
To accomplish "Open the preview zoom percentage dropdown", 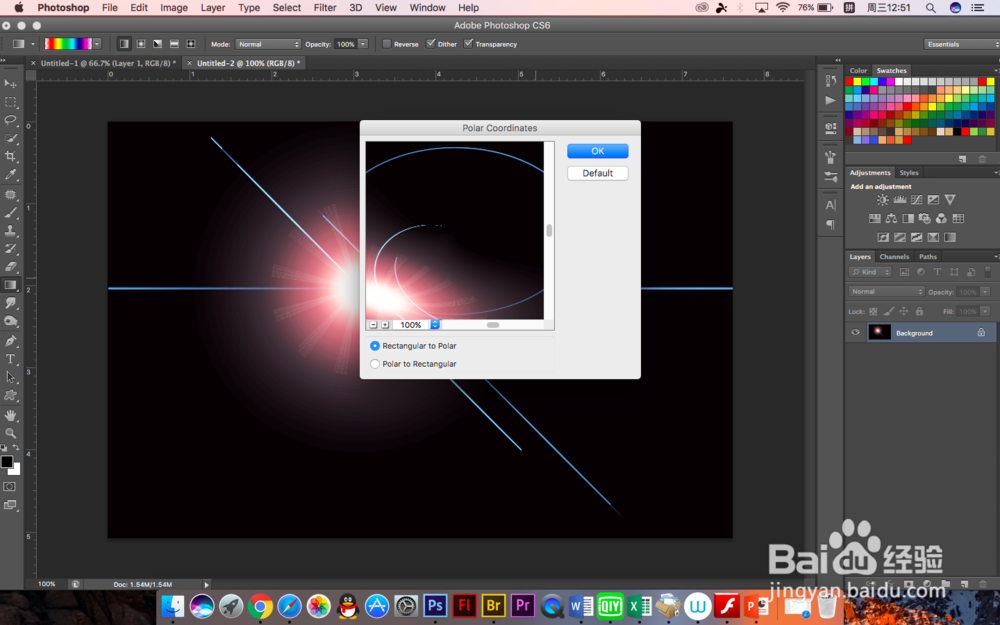I will click(x=435, y=325).
